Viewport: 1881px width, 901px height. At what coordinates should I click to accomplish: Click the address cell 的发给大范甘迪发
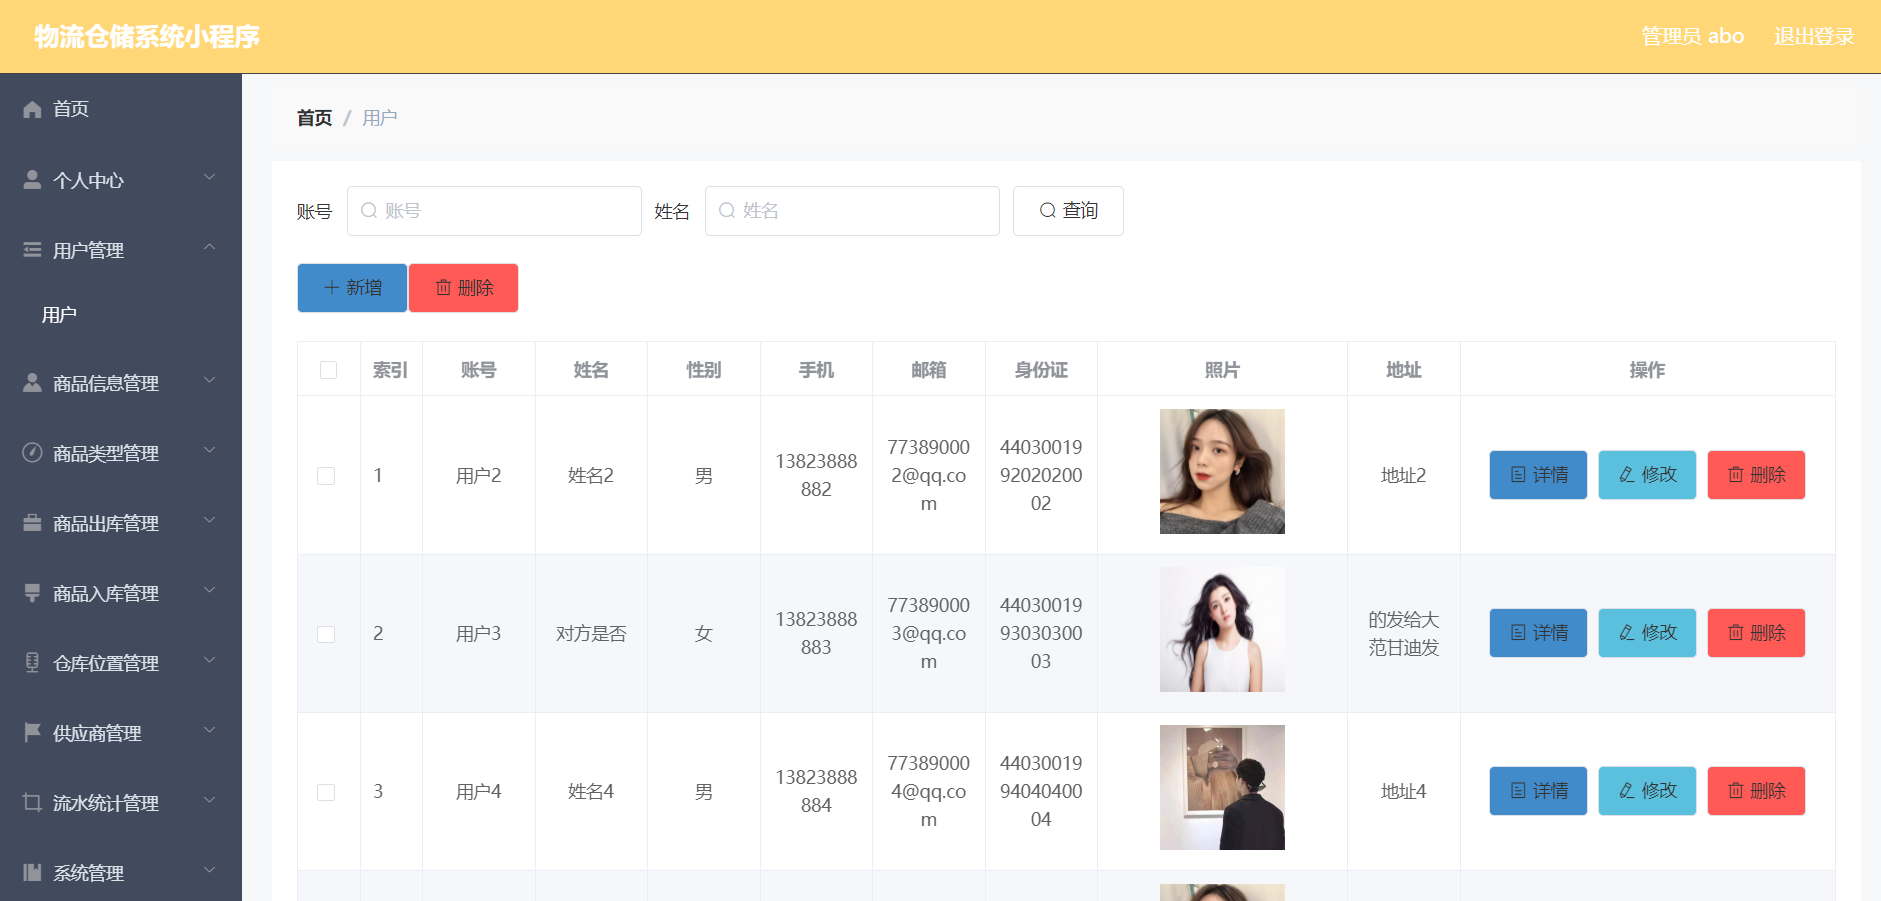1403,634
